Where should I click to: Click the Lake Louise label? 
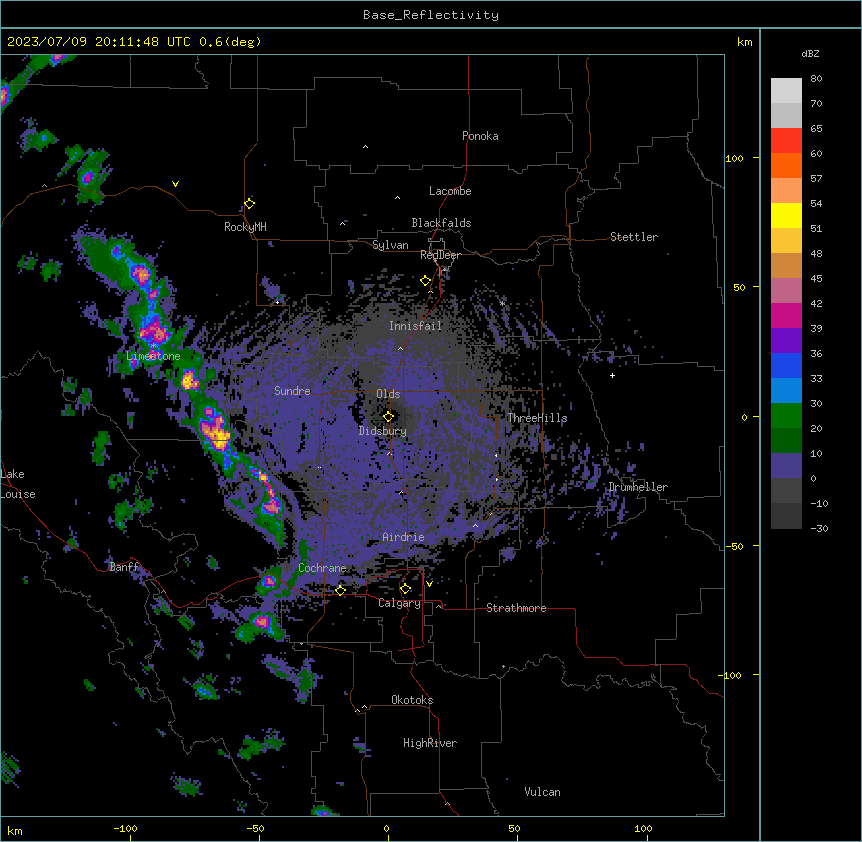18,484
